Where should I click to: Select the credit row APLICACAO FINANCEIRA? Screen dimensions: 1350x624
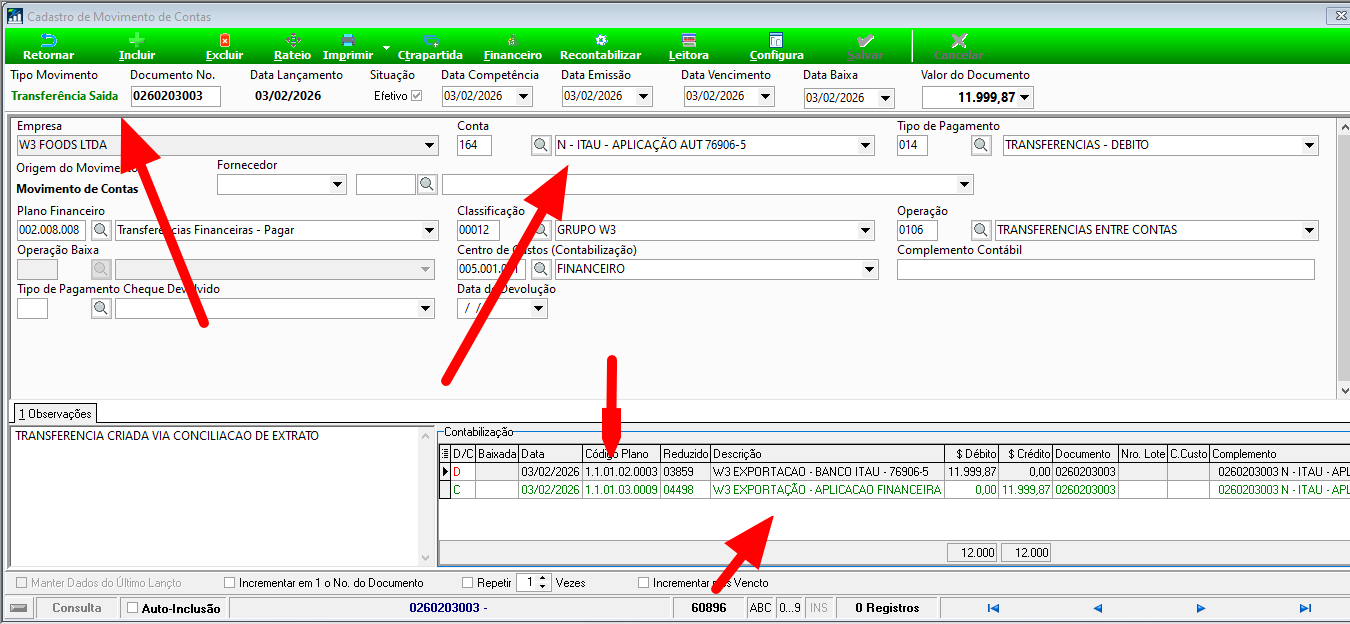click(894, 490)
